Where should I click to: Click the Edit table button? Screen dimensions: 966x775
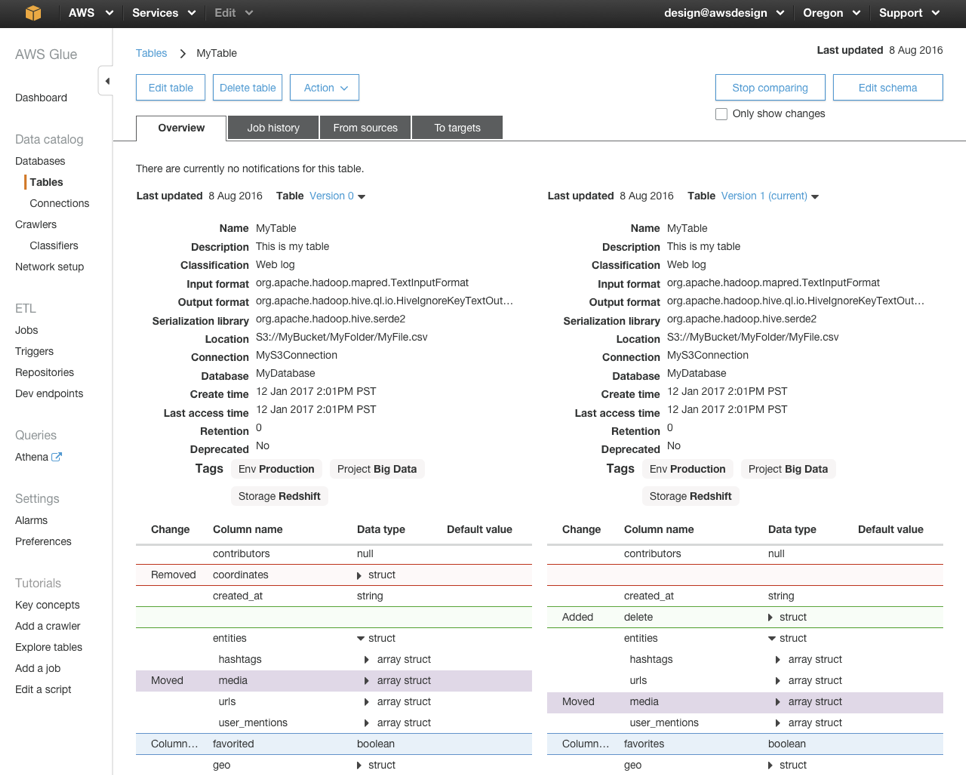[x=171, y=87]
